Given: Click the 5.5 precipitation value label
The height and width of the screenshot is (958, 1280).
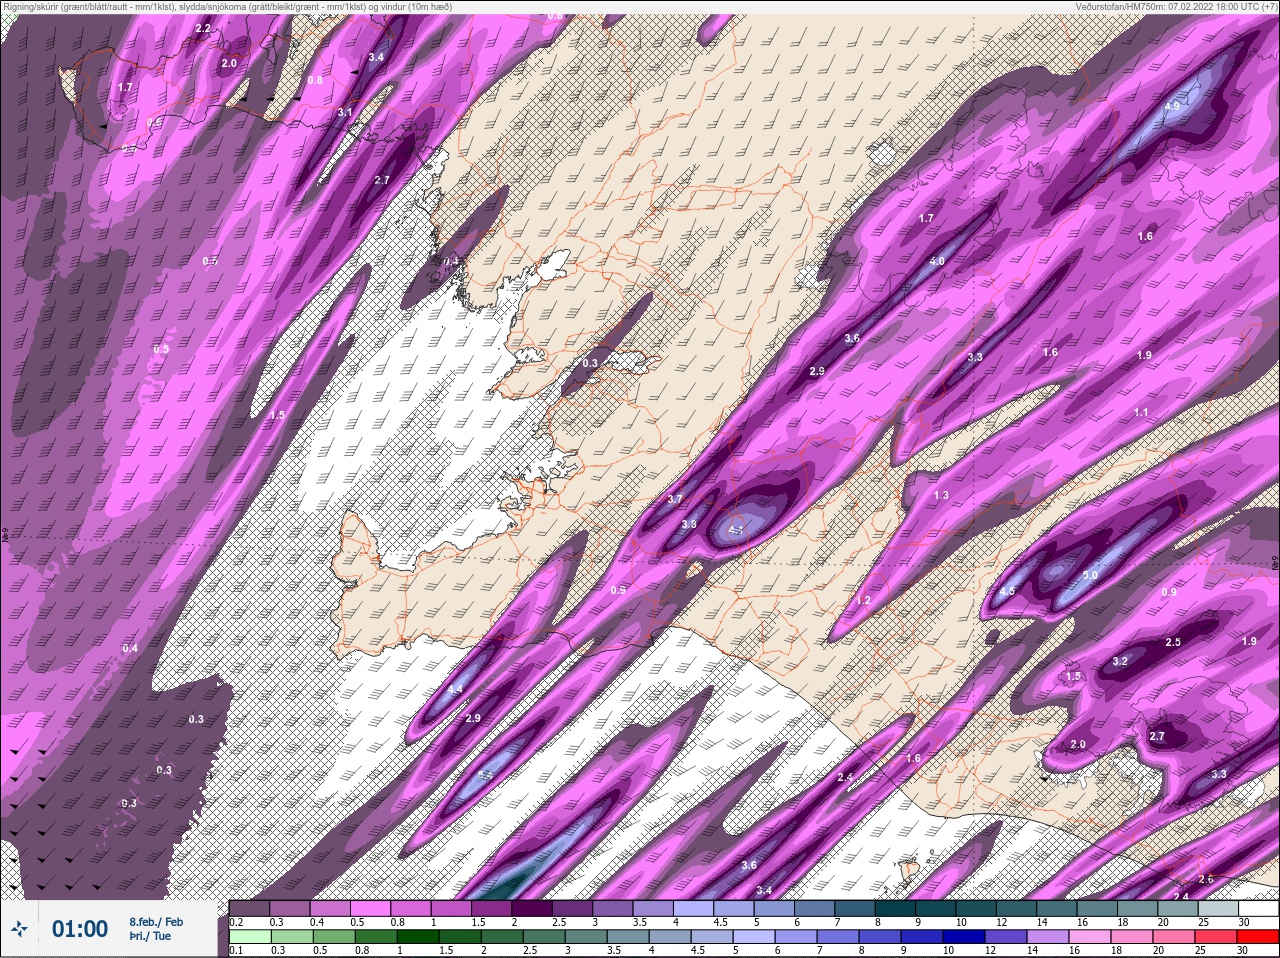Looking at the screenshot, I should click(486, 775).
